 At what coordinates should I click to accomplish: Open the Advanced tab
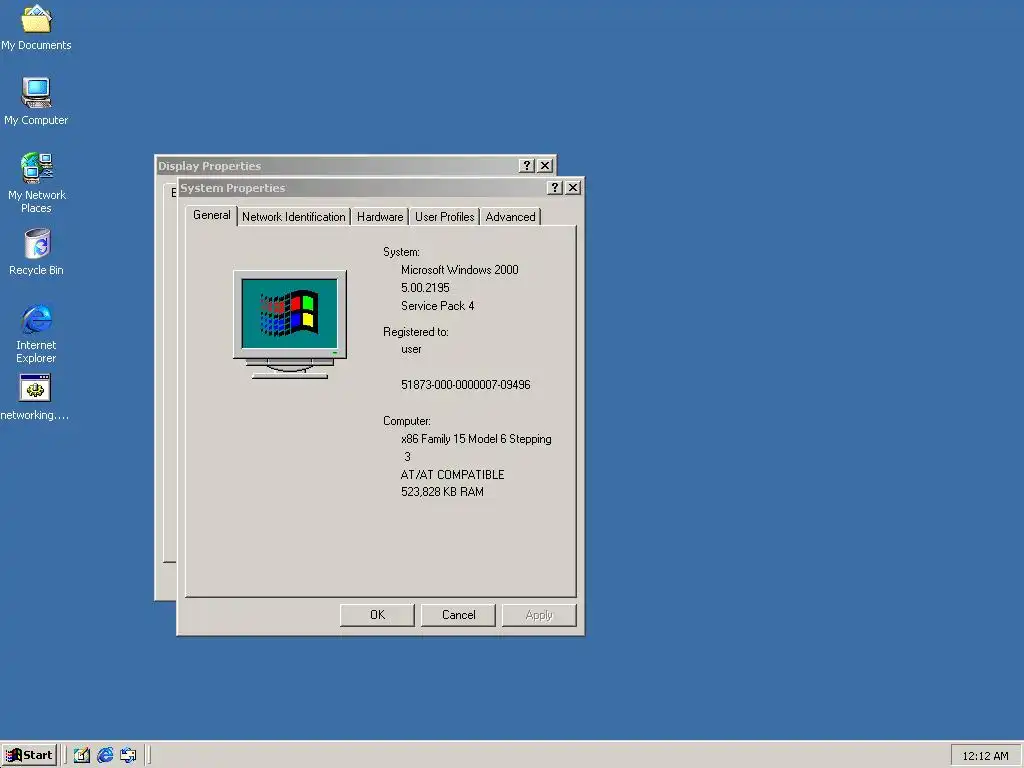pos(510,217)
